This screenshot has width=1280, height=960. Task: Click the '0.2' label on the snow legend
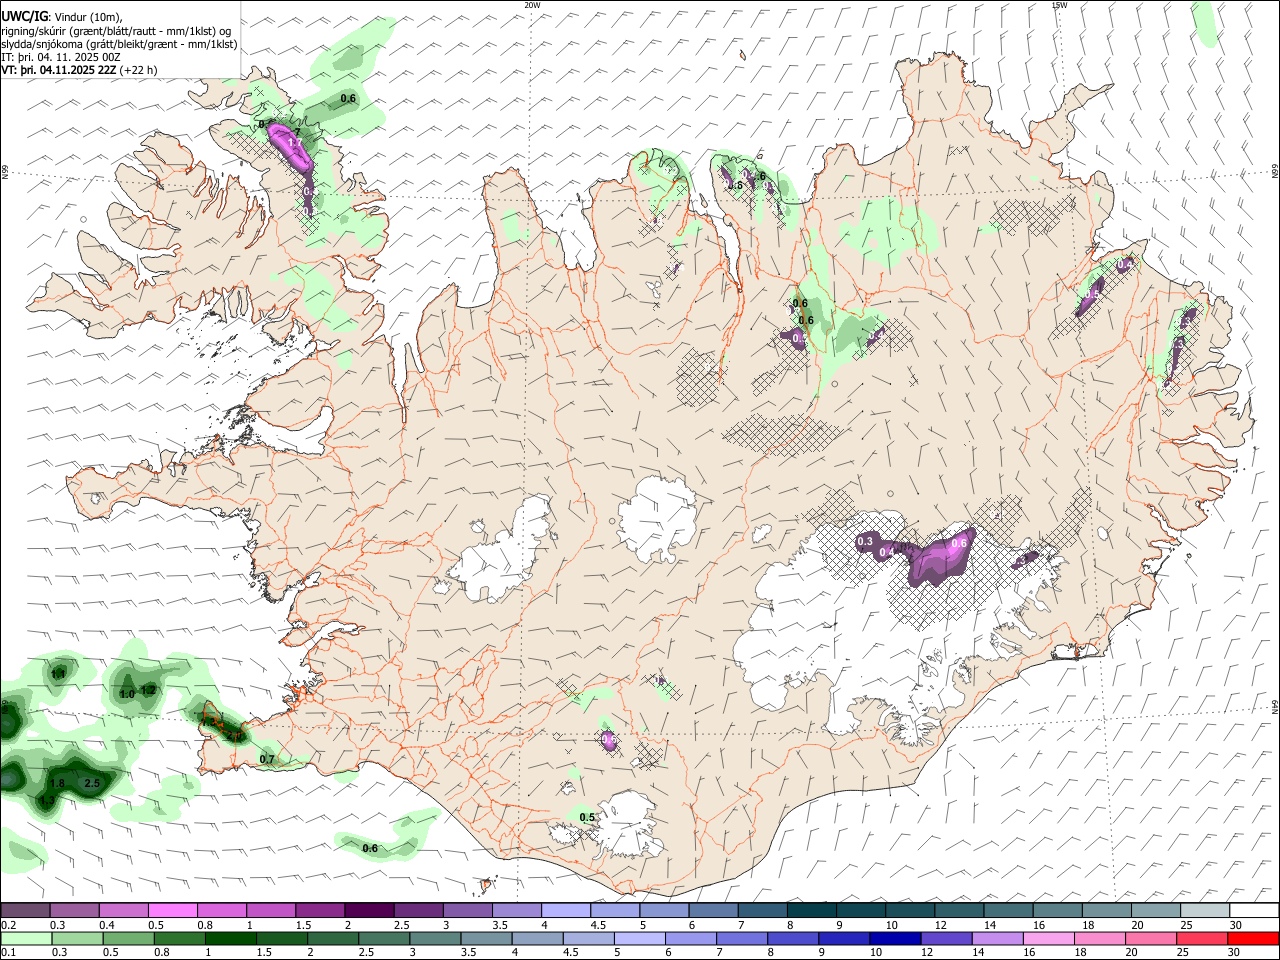point(8,925)
